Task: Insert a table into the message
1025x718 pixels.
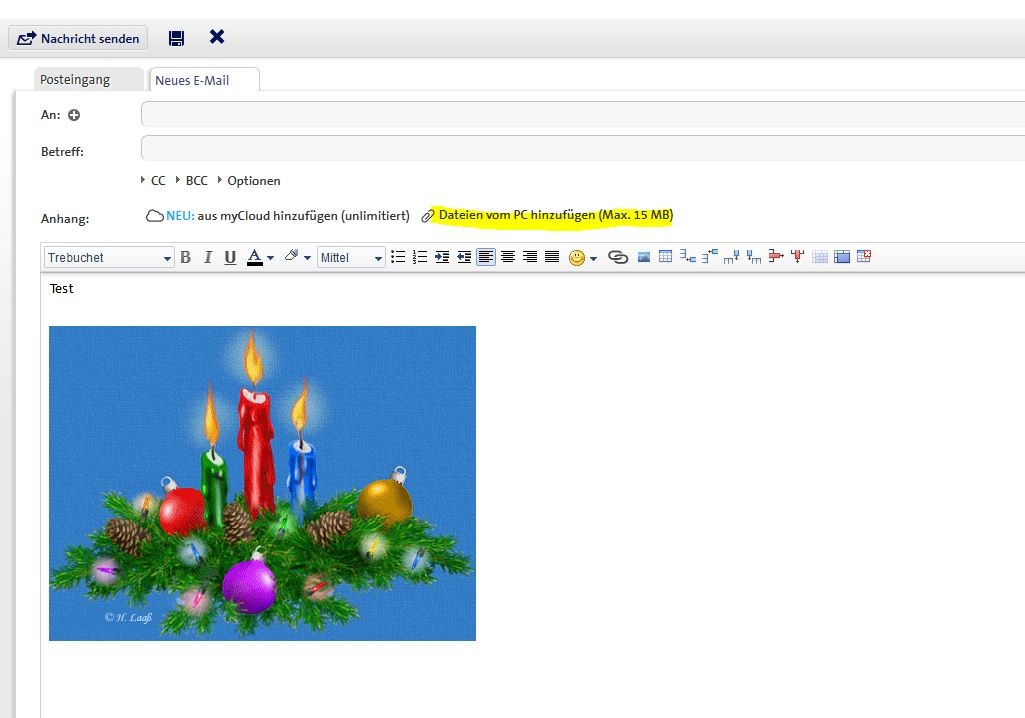Action: [665, 257]
